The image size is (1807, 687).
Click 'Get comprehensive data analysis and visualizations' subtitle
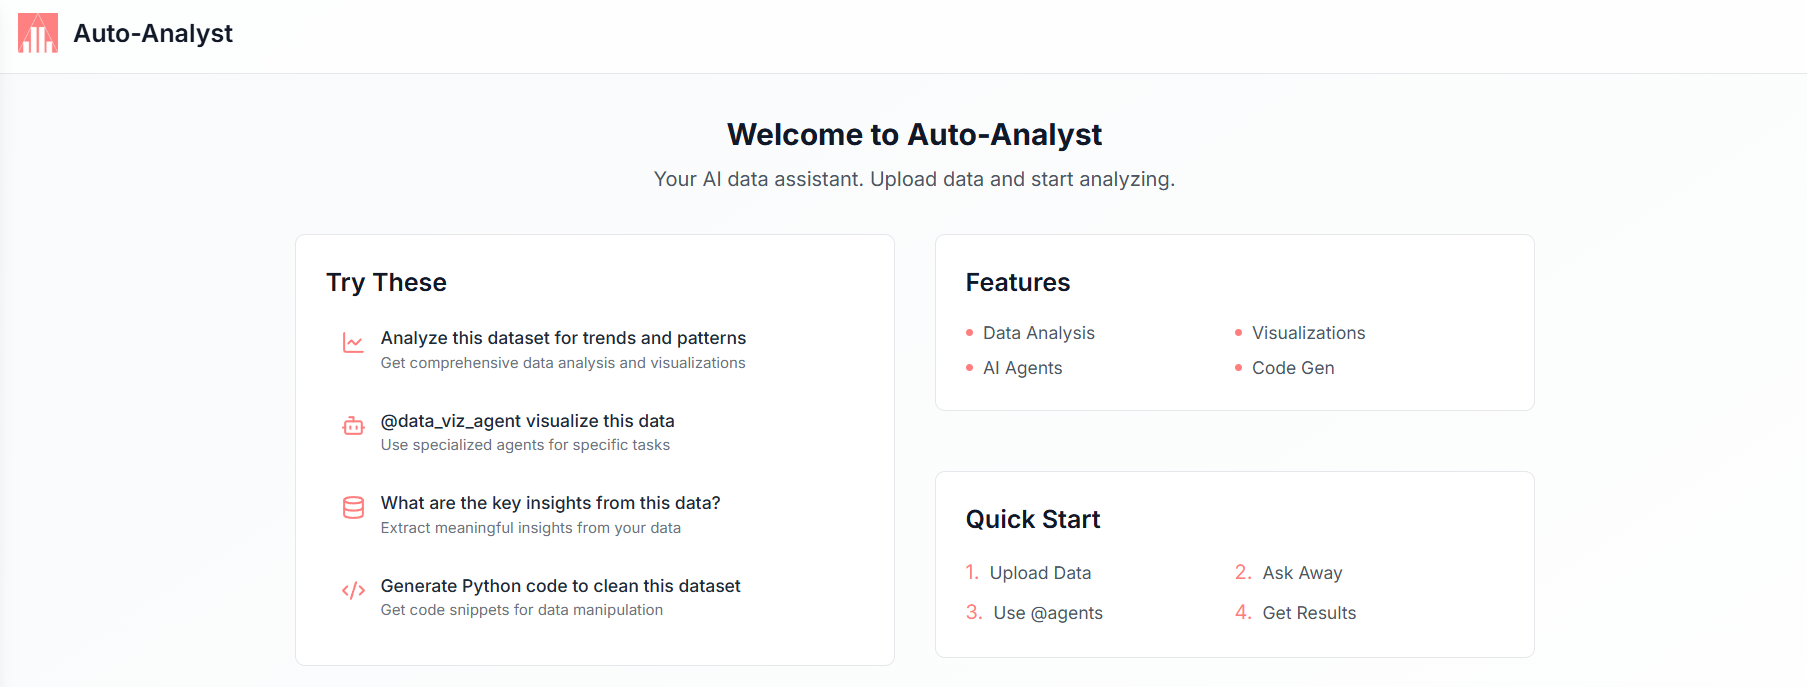(563, 363)
